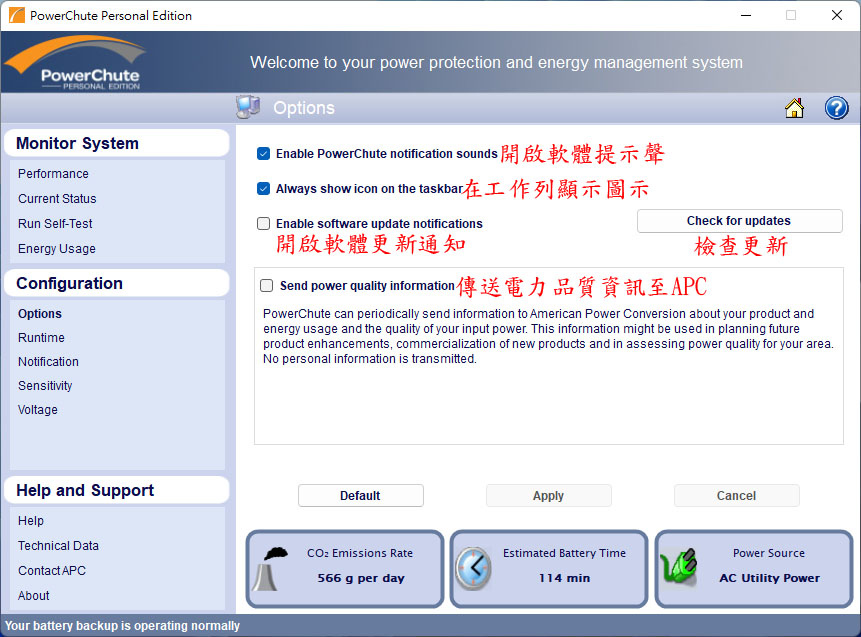Tick Send power quality information checkbox
861x637 pixels.
tap(266, 286)
